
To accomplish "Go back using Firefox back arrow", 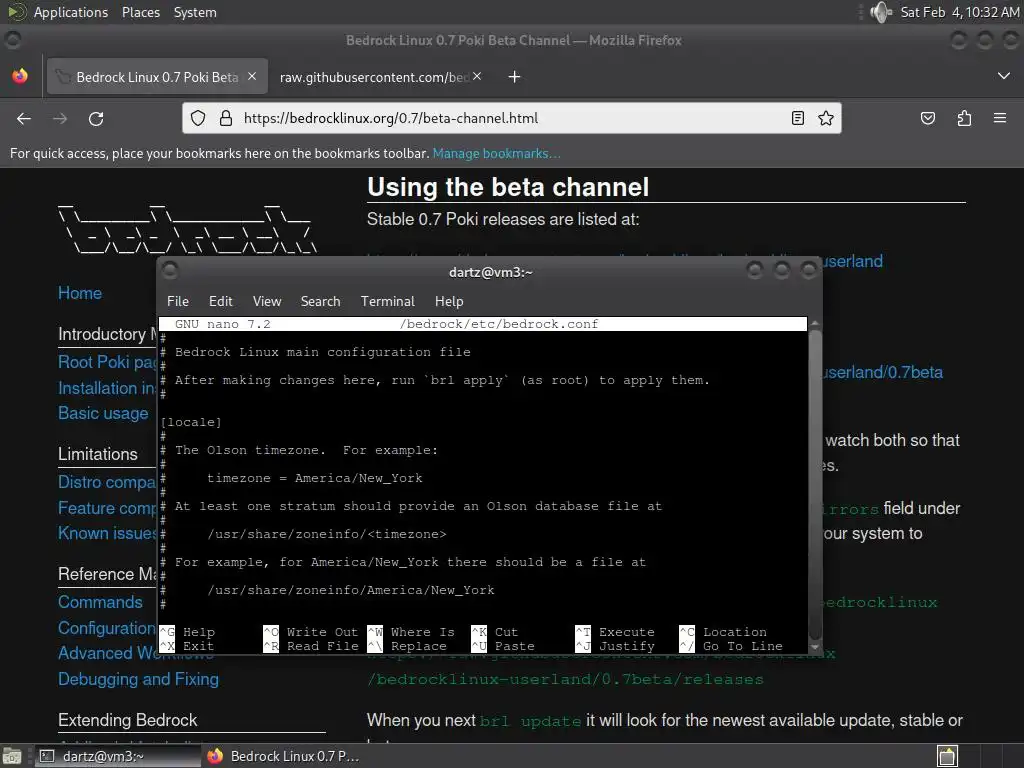I will 24,118.
